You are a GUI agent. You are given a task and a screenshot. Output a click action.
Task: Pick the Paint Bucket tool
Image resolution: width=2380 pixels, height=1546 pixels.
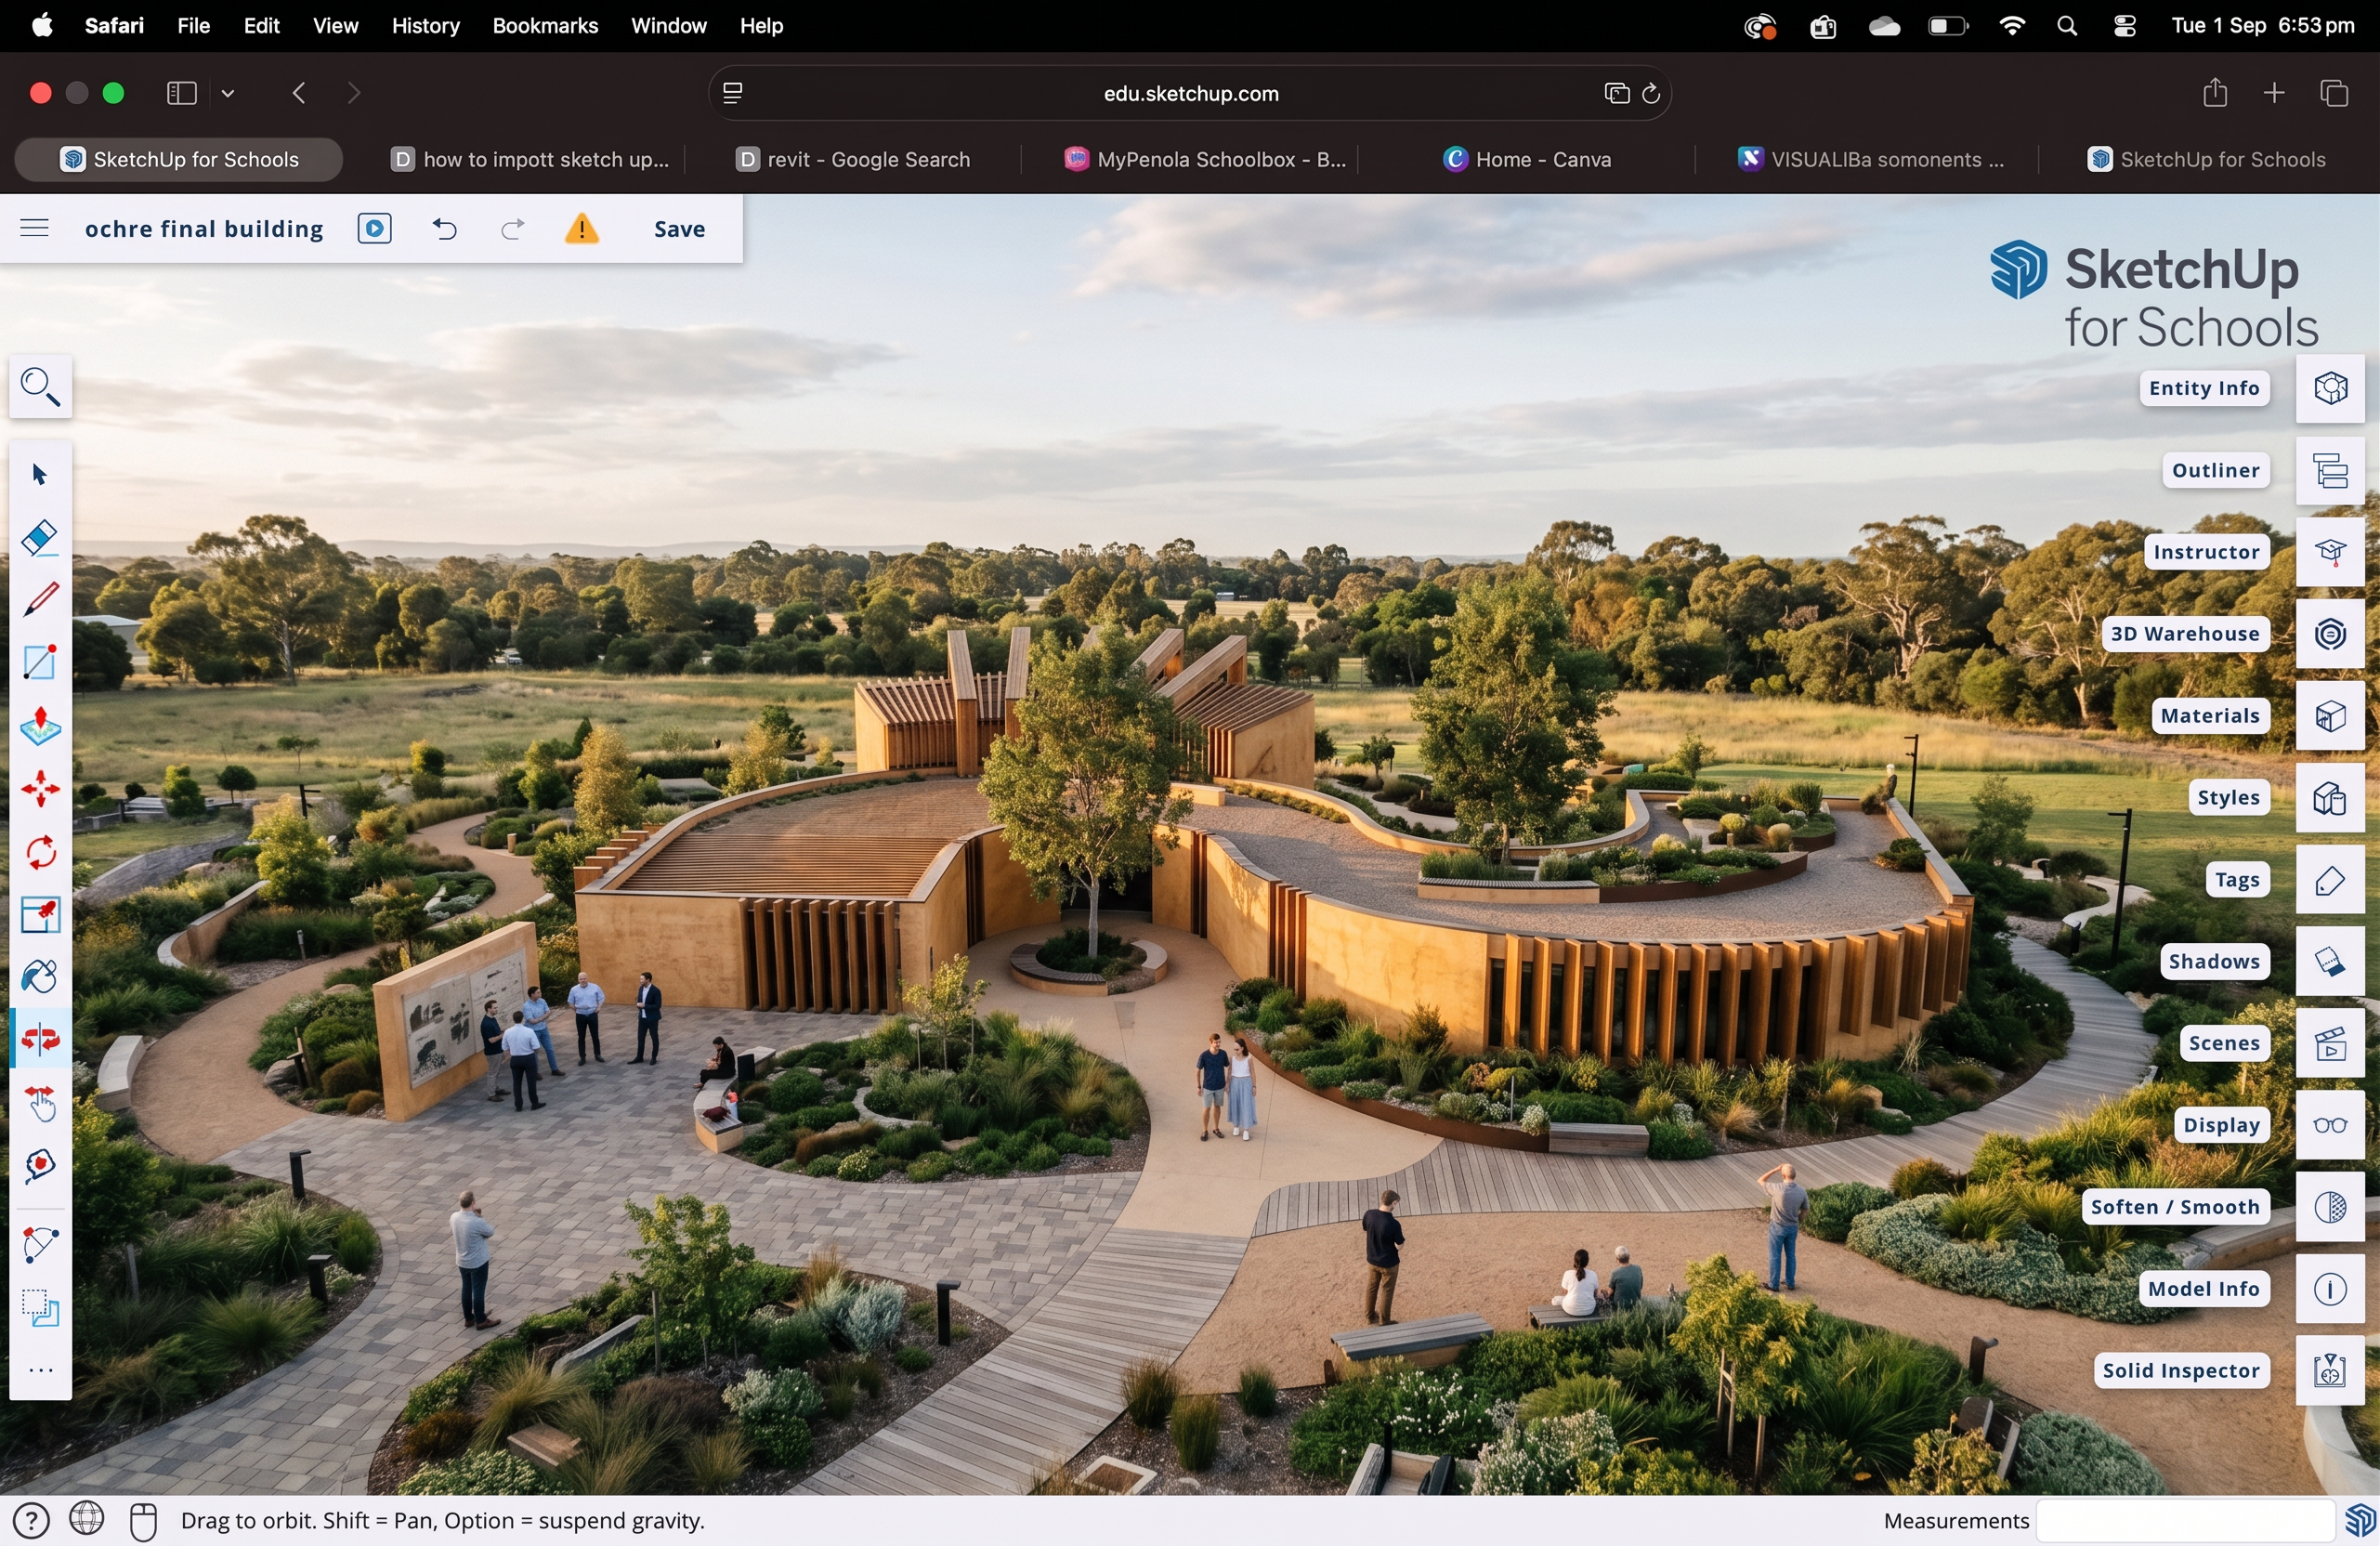(x=40, y=977)
